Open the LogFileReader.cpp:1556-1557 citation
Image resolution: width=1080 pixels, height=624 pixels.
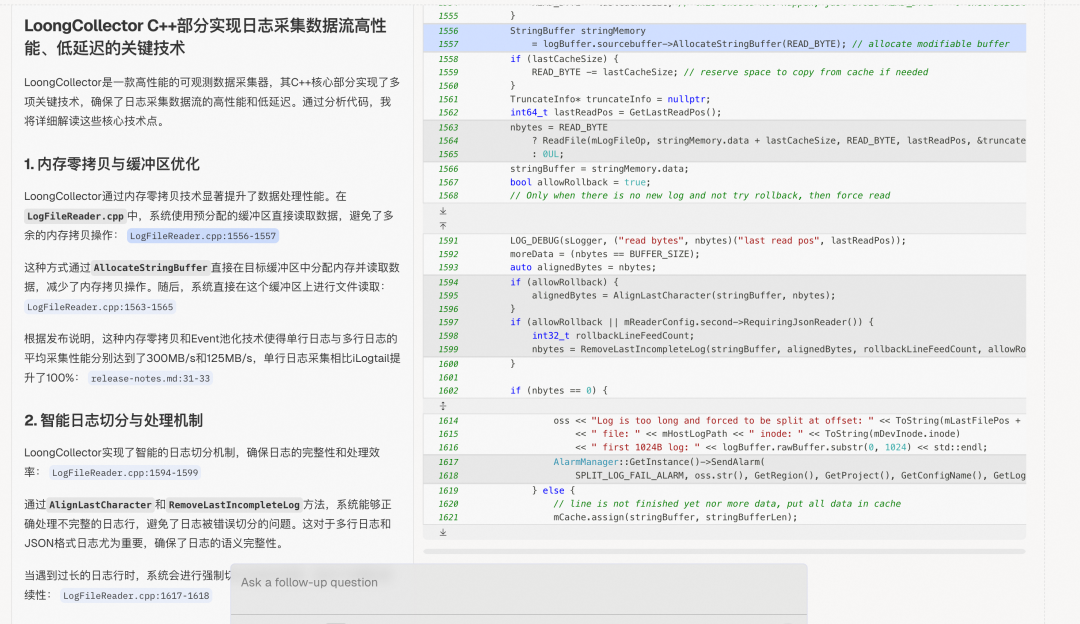202,235
